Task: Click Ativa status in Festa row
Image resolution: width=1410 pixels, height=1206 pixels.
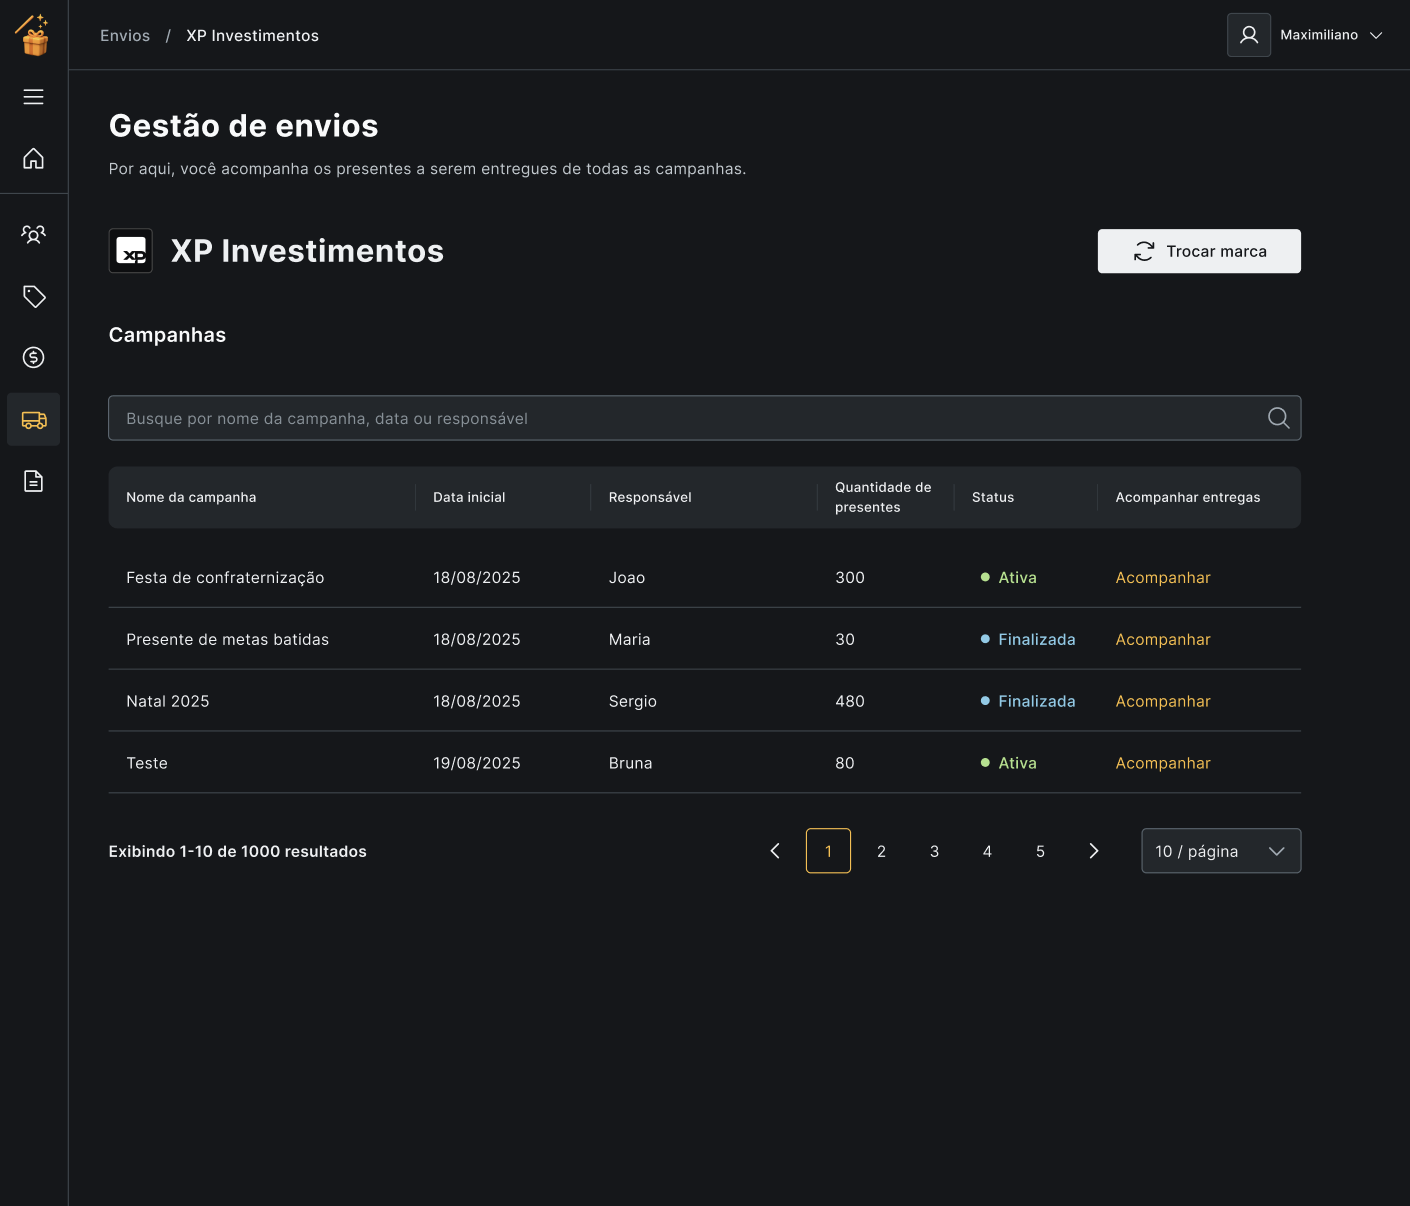Action: tap(1009, 577)
